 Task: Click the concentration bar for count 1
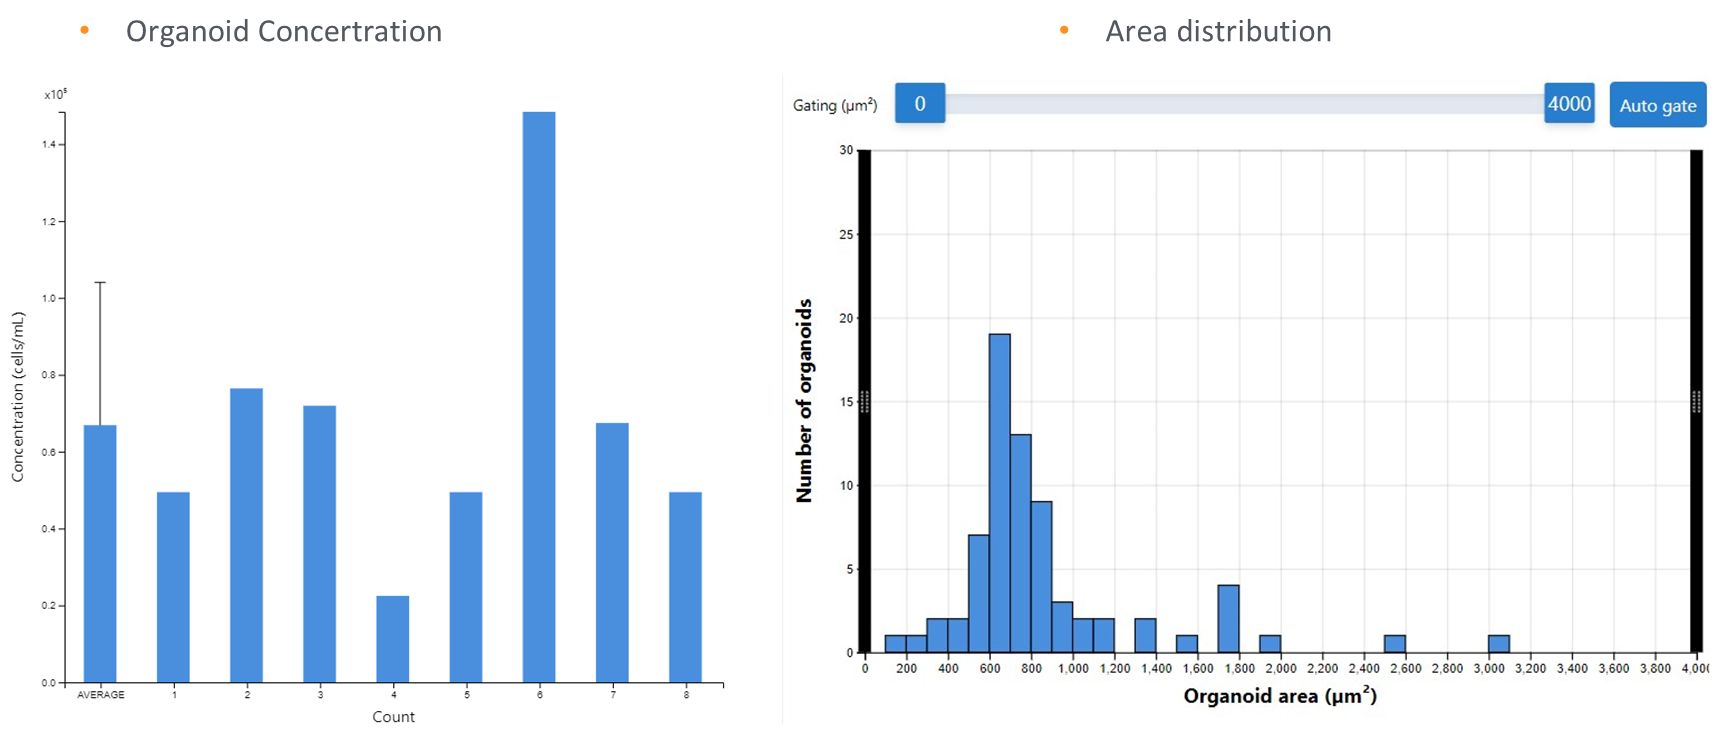point(173,587)
